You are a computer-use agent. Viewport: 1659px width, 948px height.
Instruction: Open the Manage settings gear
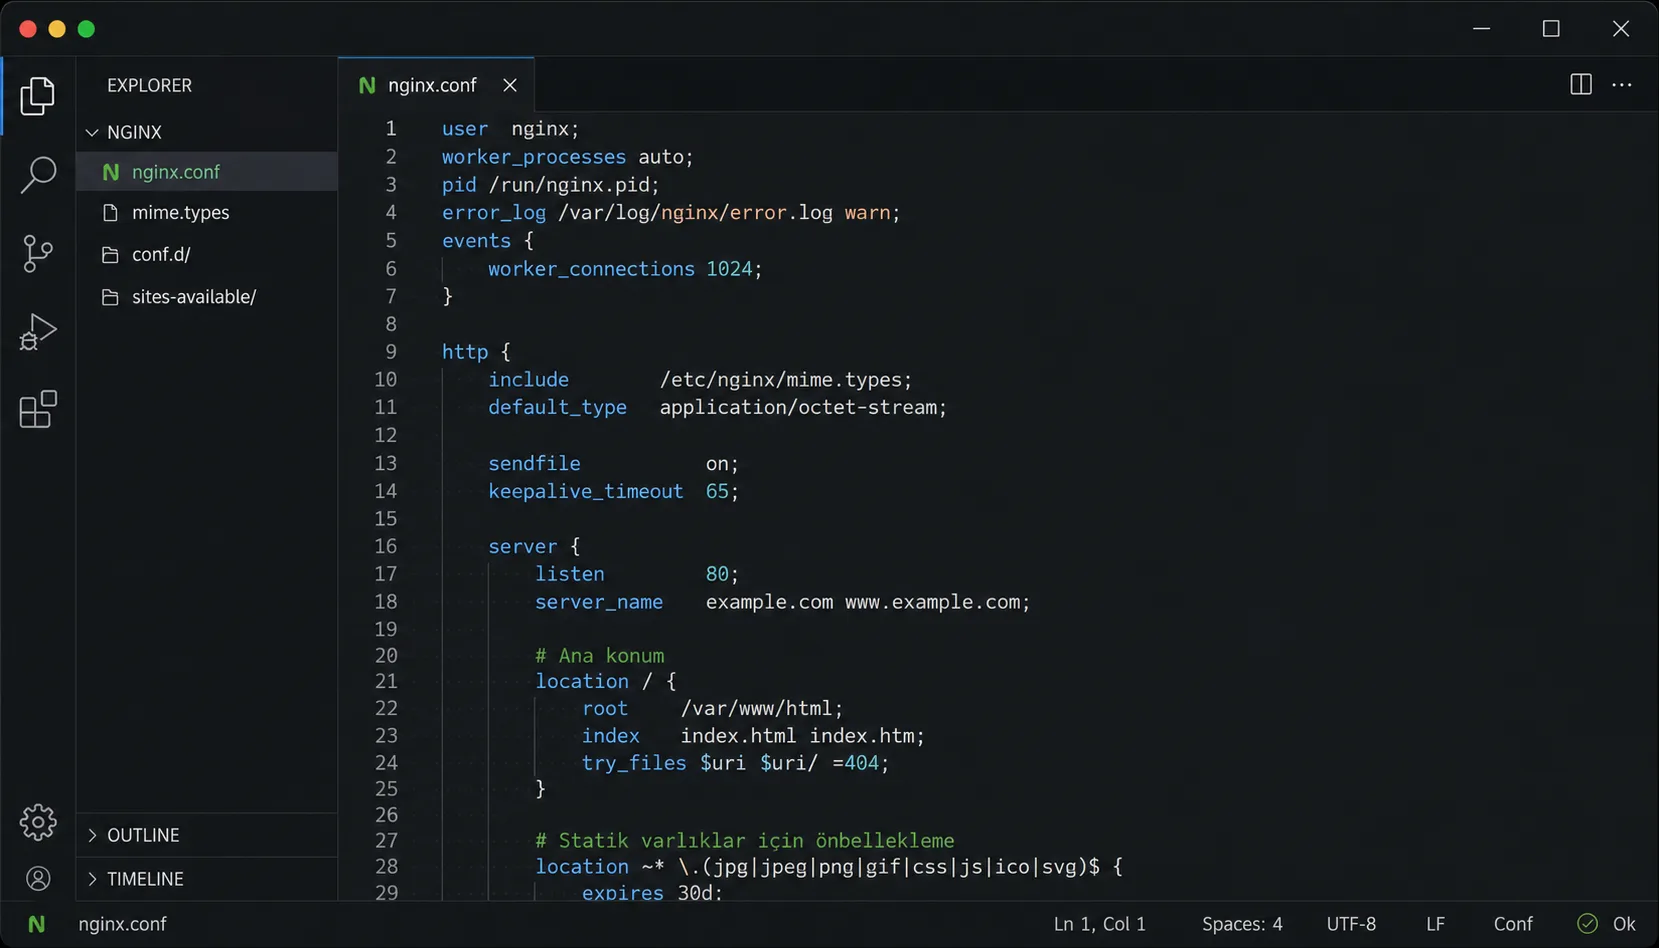(x=38, y=822)
